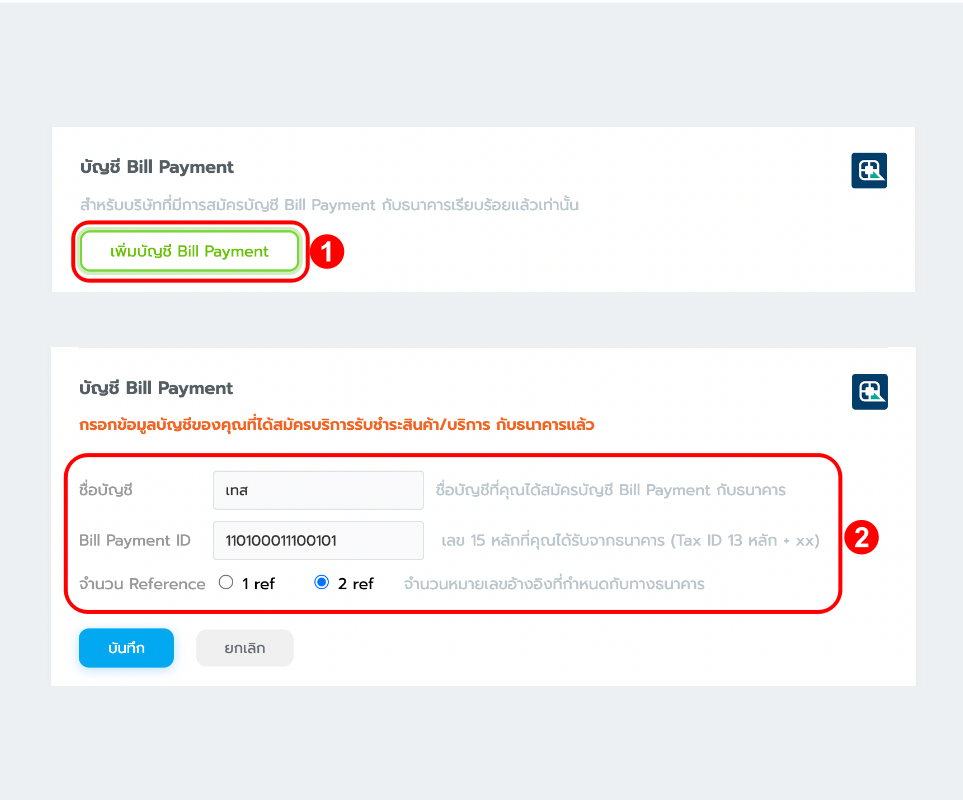Click the hint text beside the ชื่อบัญชี field
The image size is (963, 800).
(x=611, y=490)
